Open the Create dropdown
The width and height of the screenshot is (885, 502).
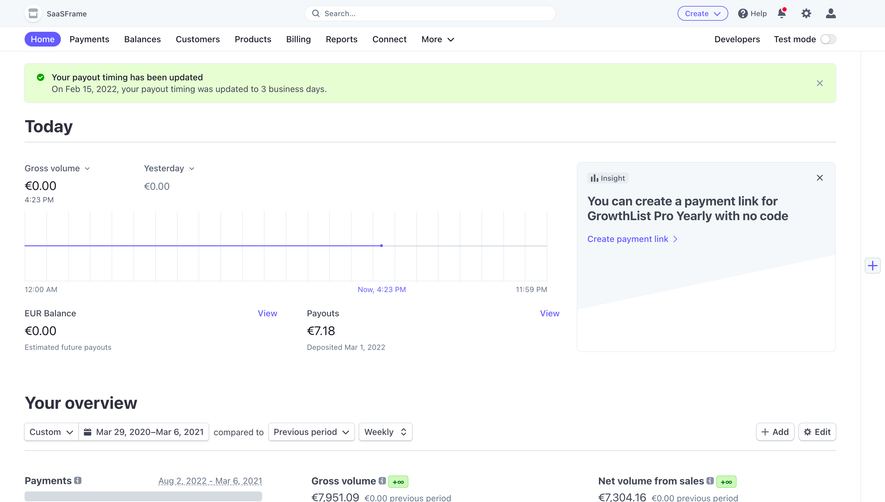(x=703, y=14)
